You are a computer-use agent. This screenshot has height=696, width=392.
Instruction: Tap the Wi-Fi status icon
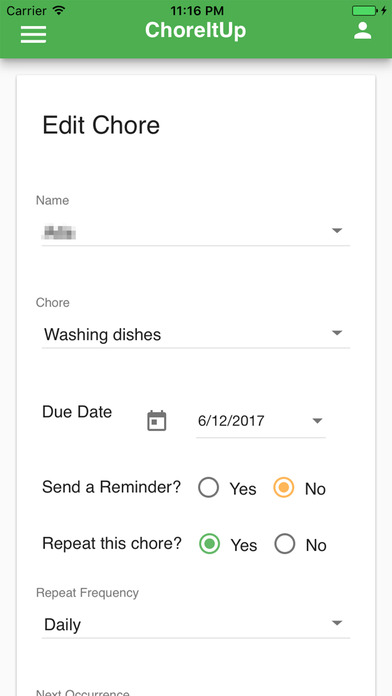[59, 10]
